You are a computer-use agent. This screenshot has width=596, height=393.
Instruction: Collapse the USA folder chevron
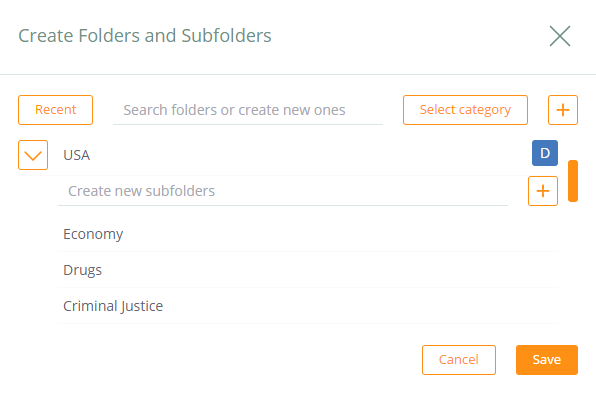pos(33,155)
